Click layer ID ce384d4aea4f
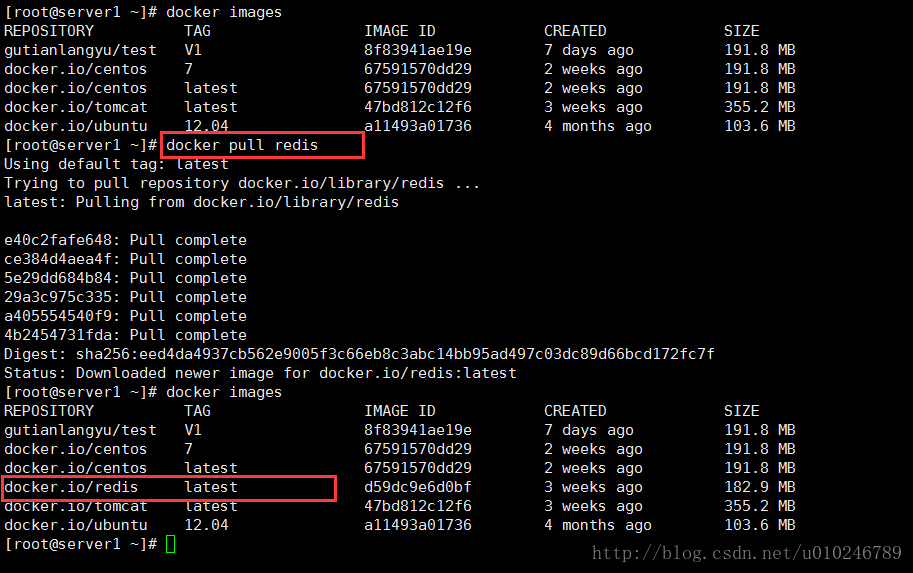The height and width of the screenshot is (573, 913). tap(58, 259)
